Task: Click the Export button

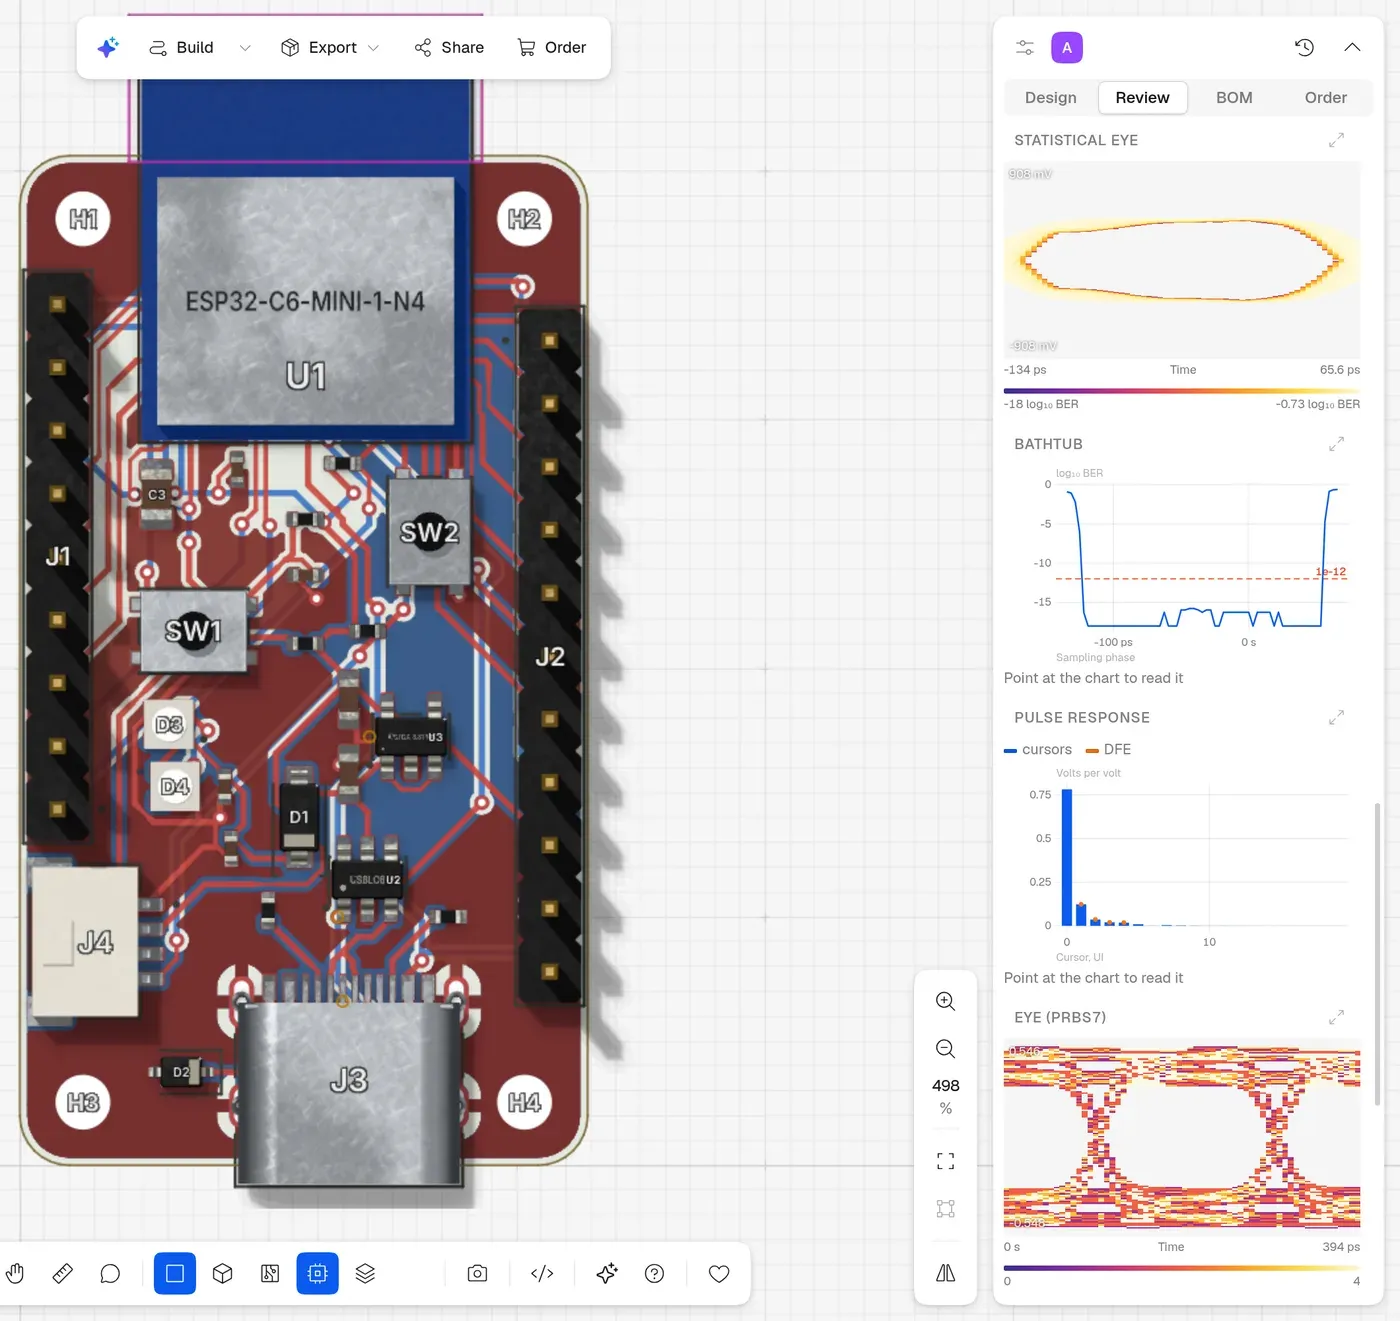Action: tap(319, 47)
